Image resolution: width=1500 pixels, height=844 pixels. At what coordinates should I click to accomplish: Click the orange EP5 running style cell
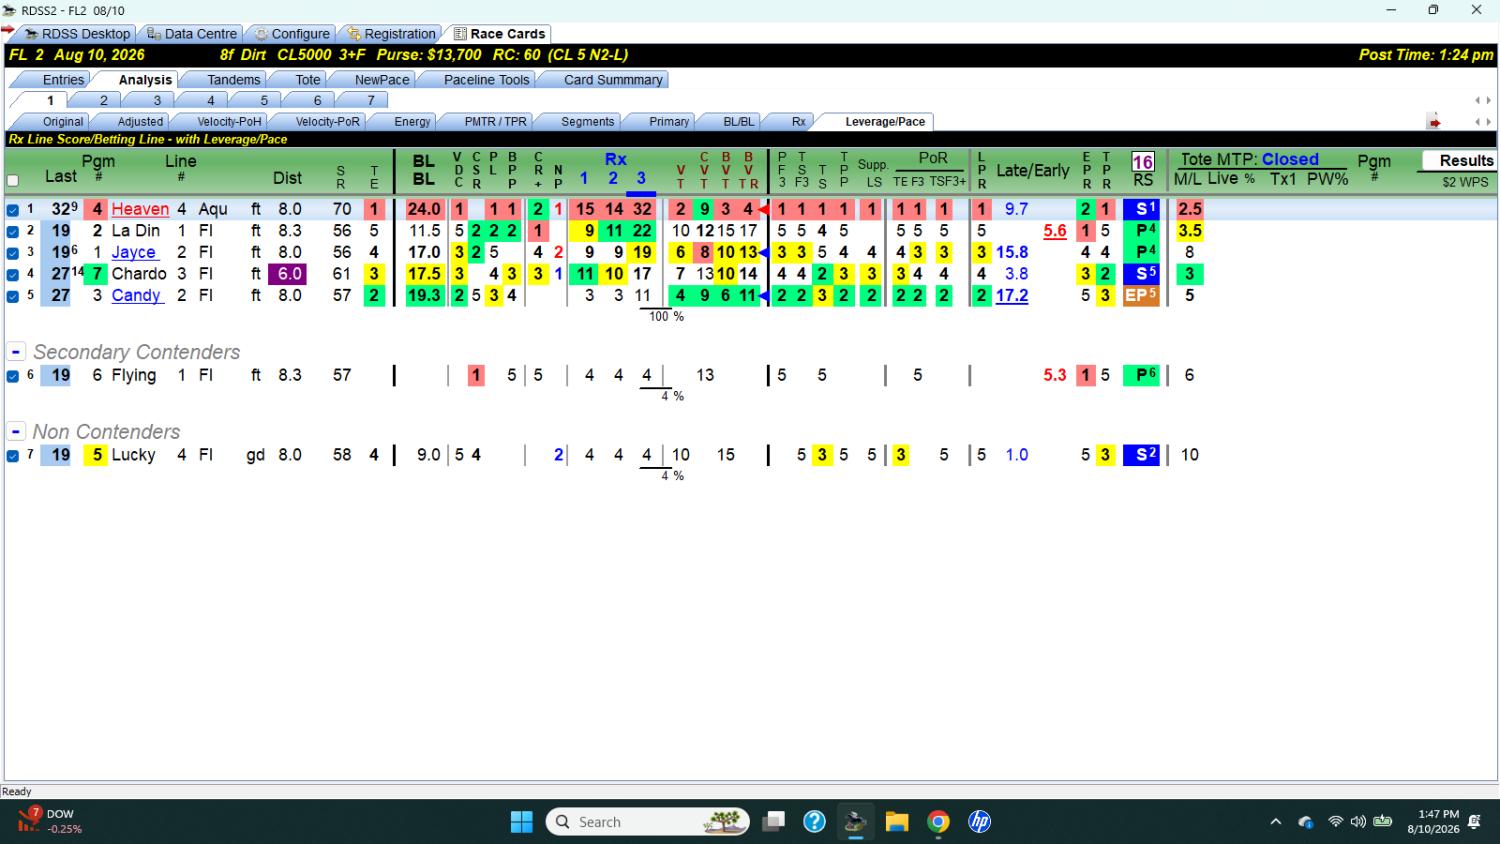[1141, 295]
